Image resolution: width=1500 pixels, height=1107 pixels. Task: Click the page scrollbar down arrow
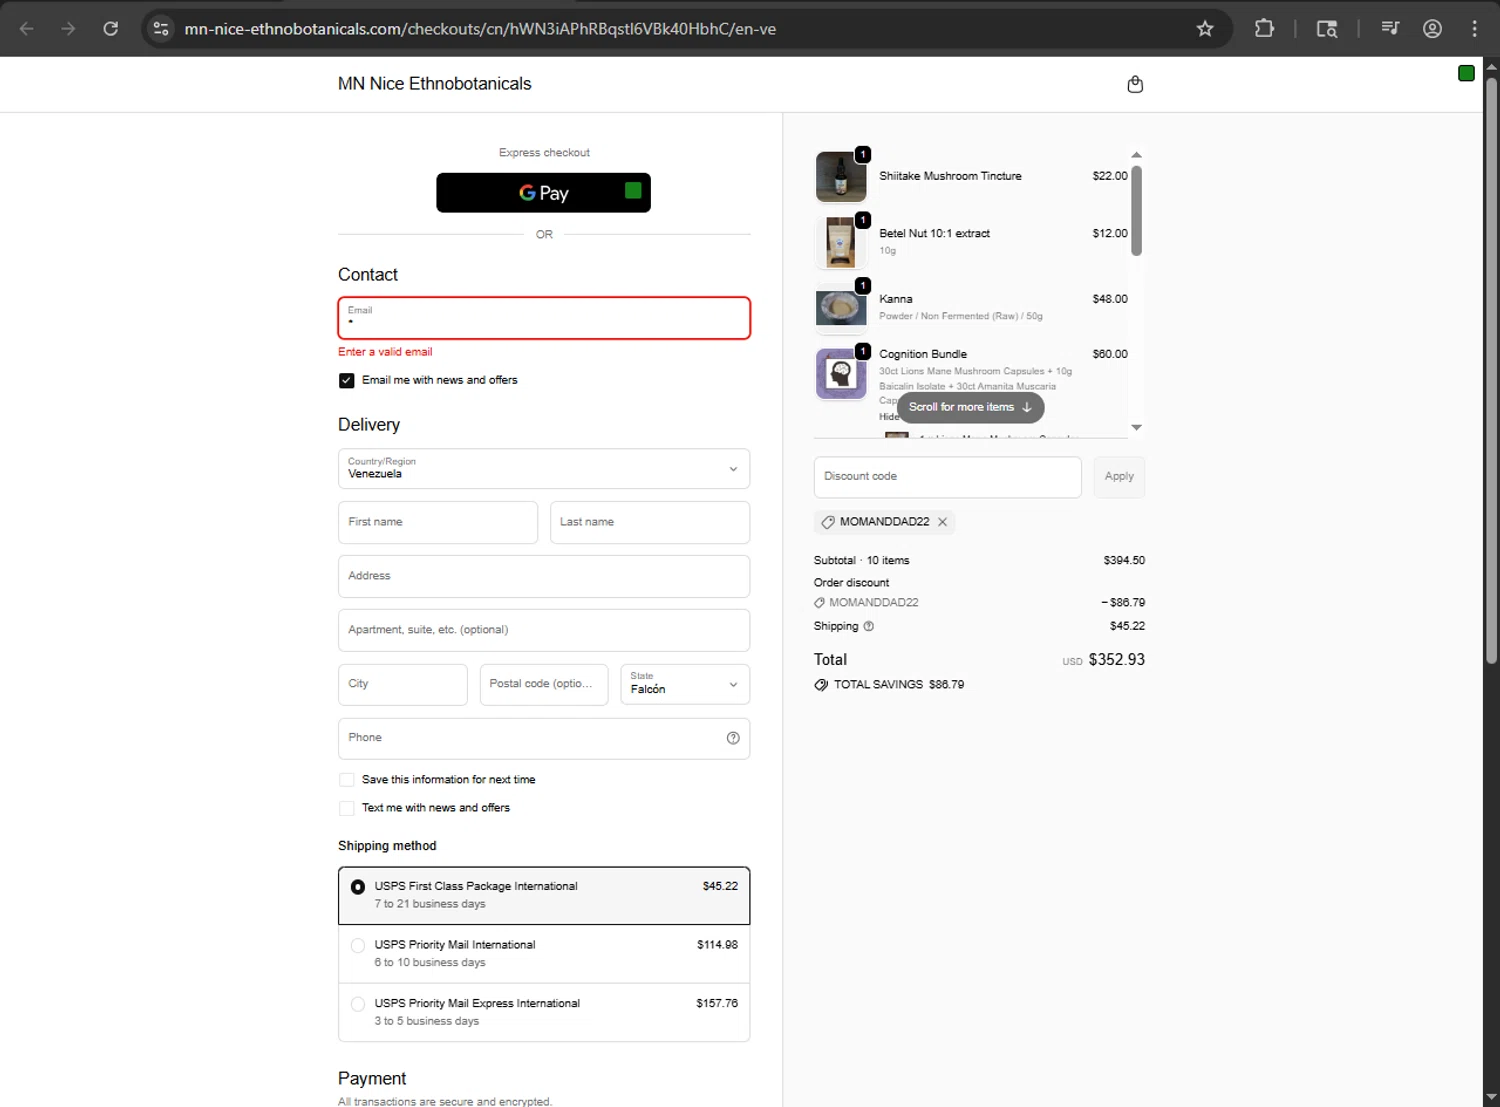tap(1491, 1097)
